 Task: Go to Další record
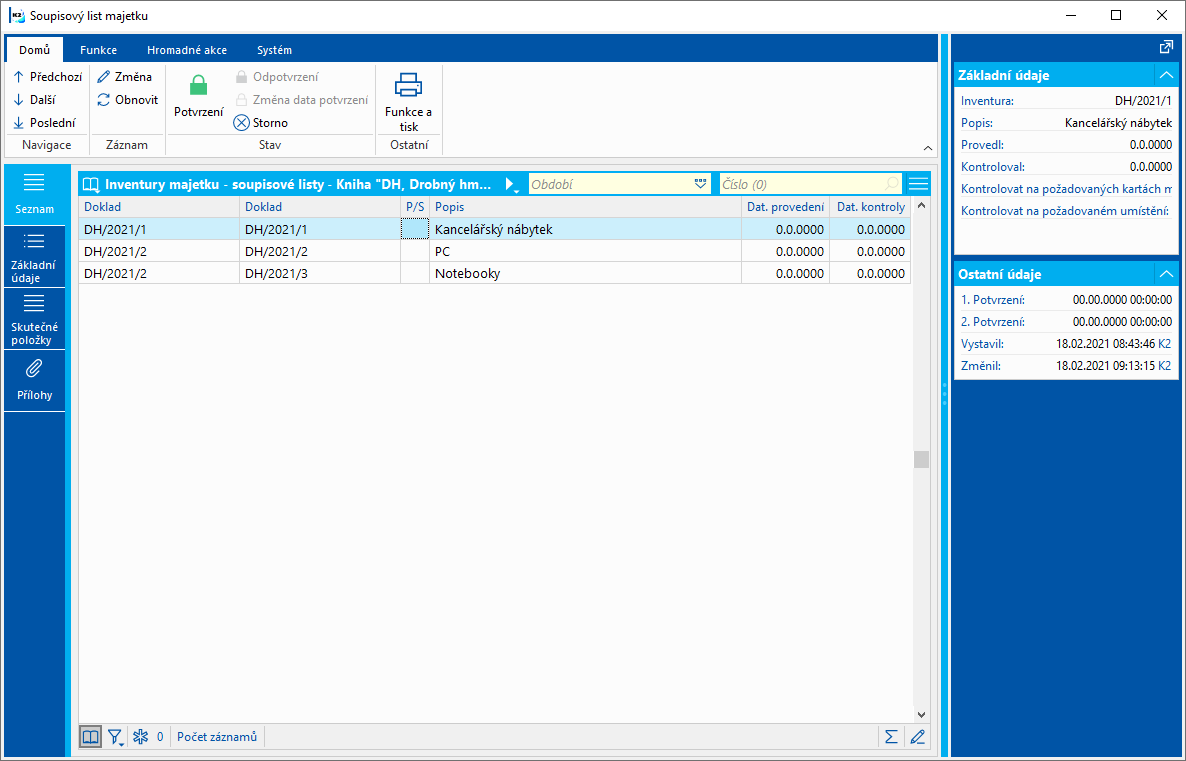(35, 100)
